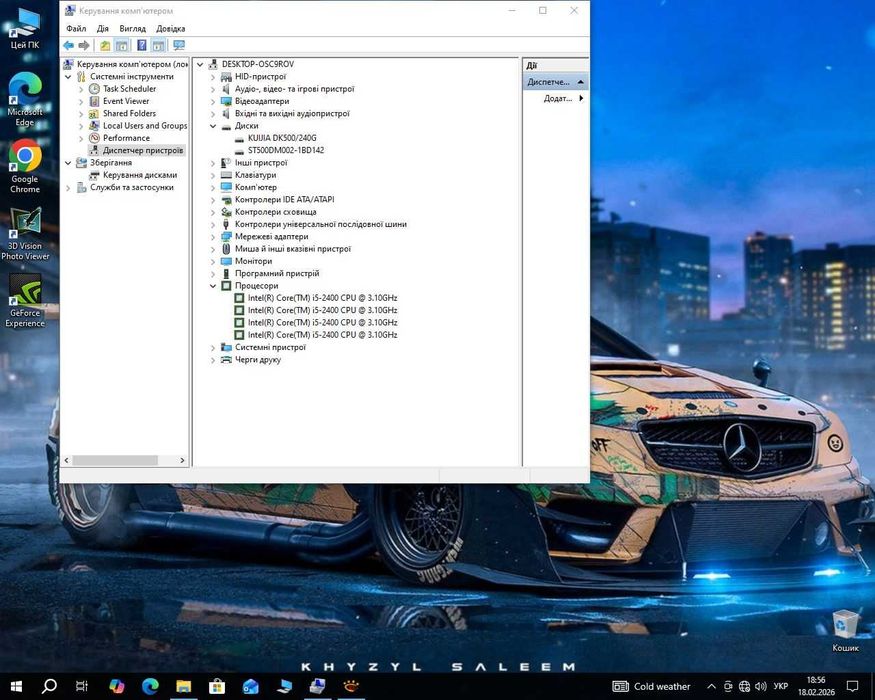The width and height of the screenshot is (875, 700).
Task: Open 3D Vision Photo Viewer desktop shortcut
Action: tap(25, 233)
